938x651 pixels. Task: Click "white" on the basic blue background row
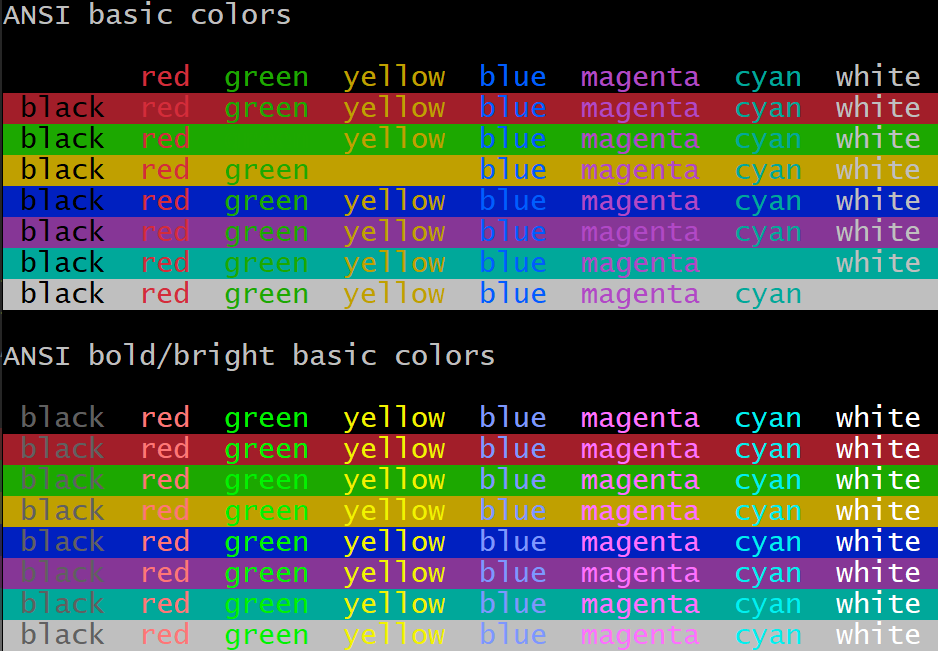pyautogui.click(x=877, y=201)
